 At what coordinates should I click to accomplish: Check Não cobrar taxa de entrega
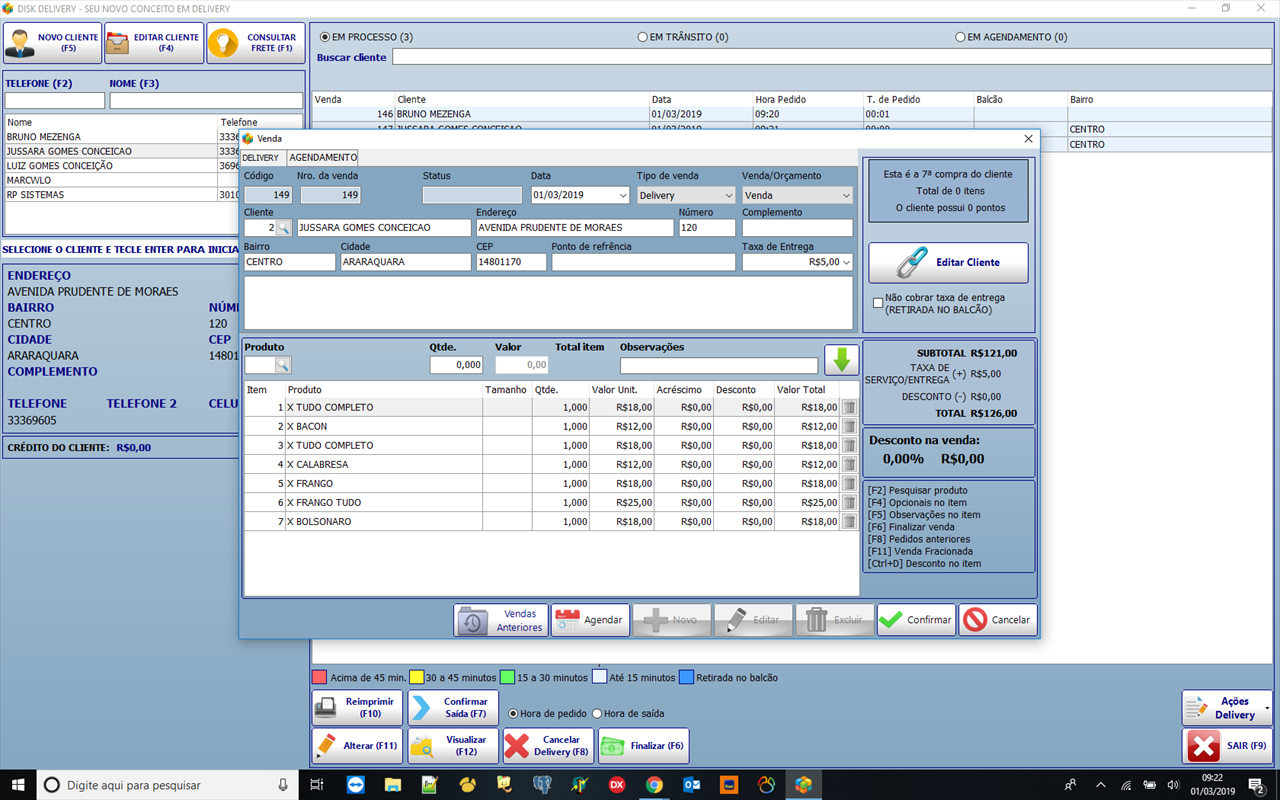tap(878, 303)
